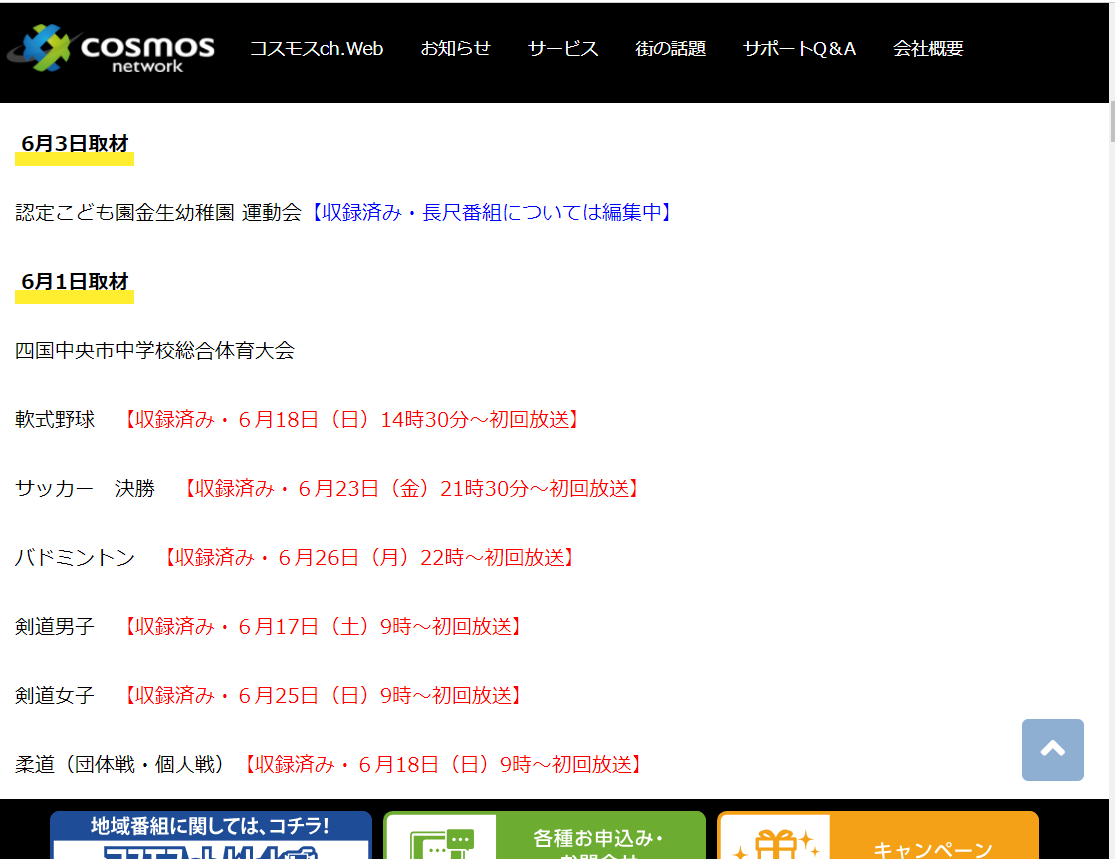The height and width of the screenshot is (859, 1115).
Task: Click the 軟式野球 6月18日 broadcast text
Action: pos(349,420)
